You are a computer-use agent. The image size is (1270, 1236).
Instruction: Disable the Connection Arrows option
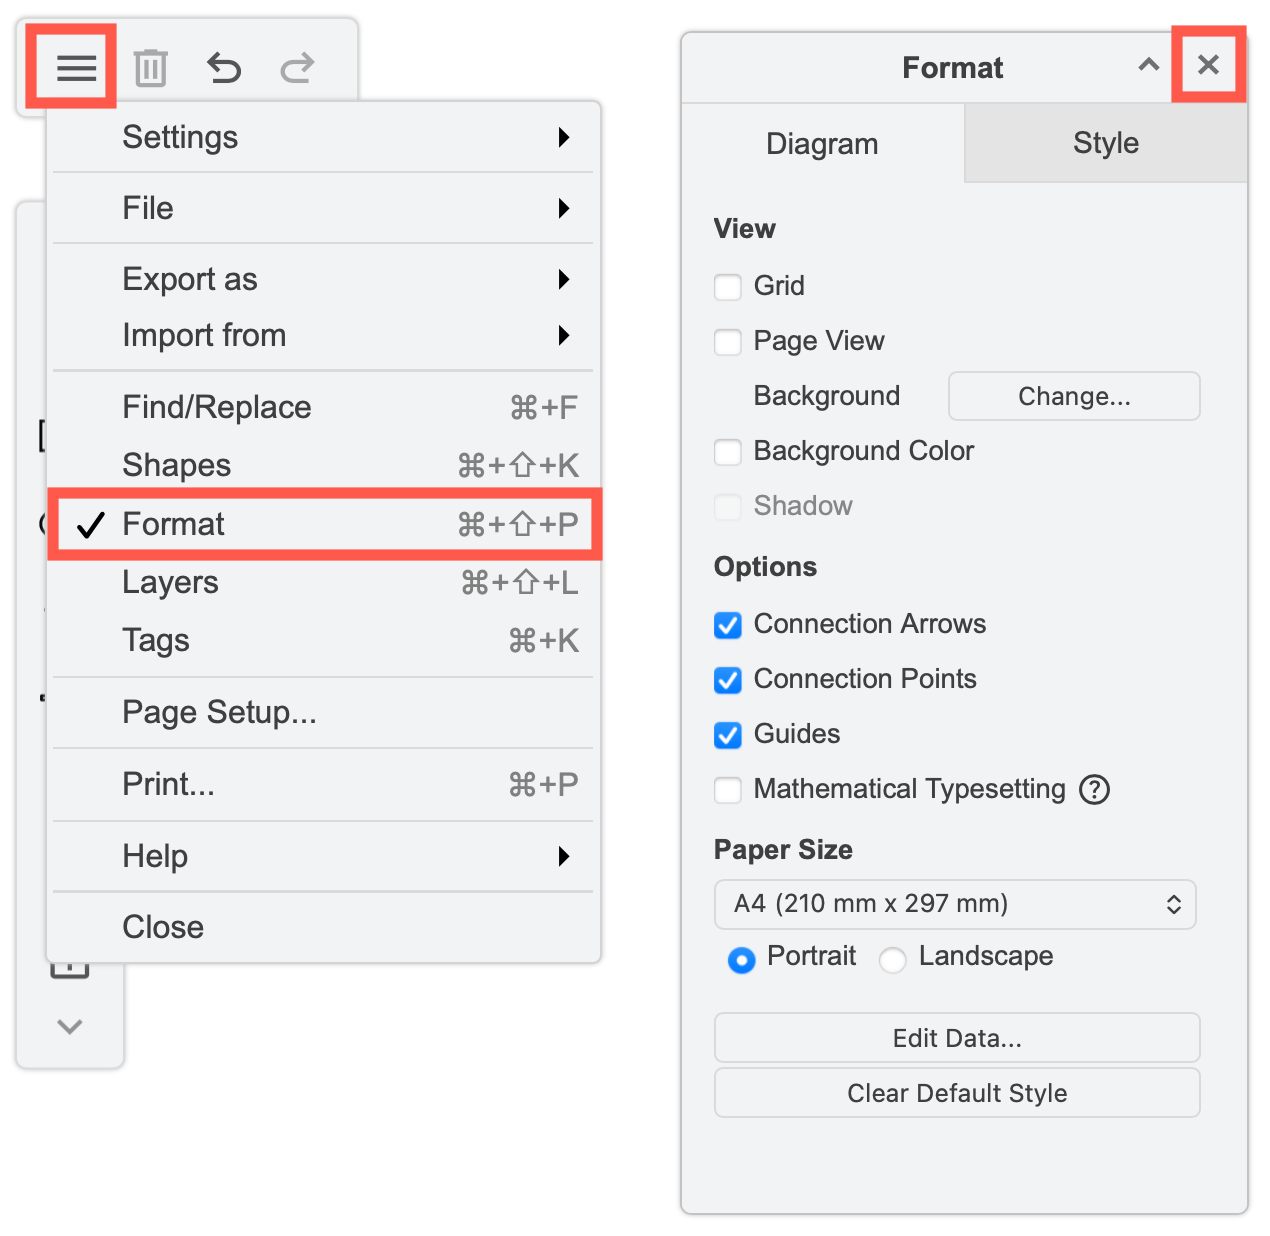tap(728, 625)
